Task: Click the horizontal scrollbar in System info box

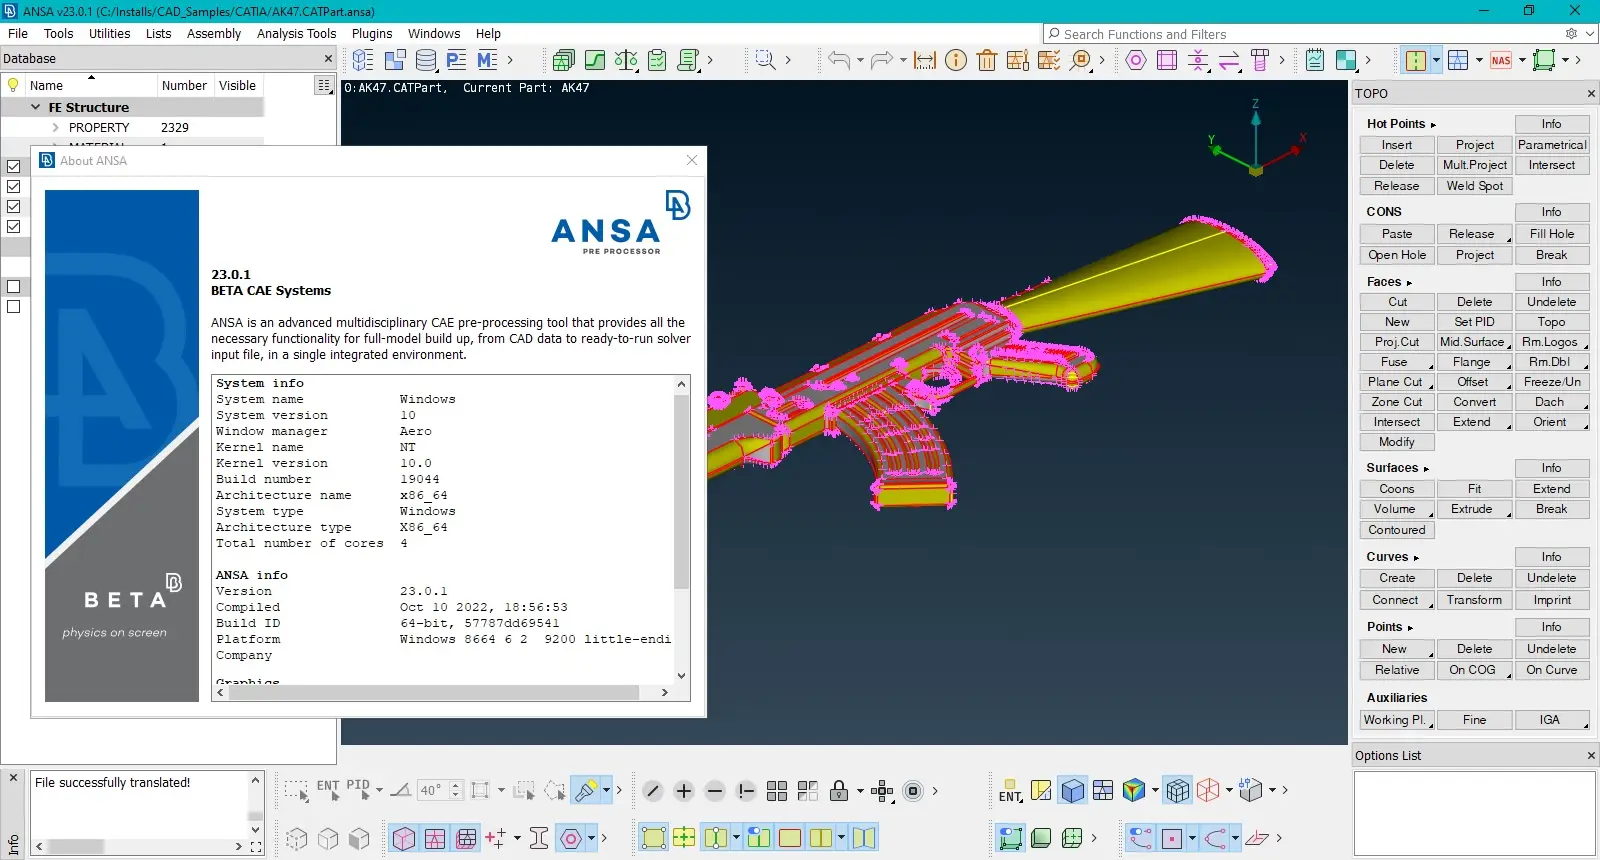Action: pyautogui.click(x=434, y=692)
